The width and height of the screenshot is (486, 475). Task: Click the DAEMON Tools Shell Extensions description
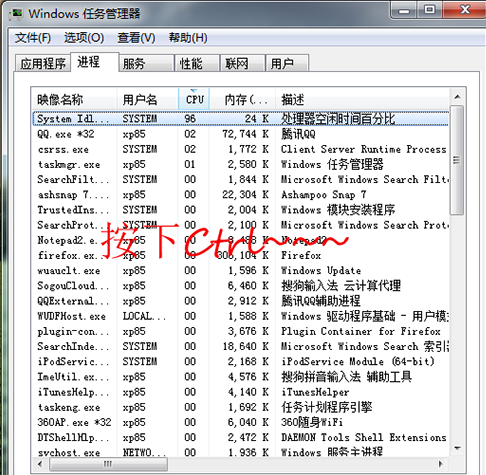364,438
